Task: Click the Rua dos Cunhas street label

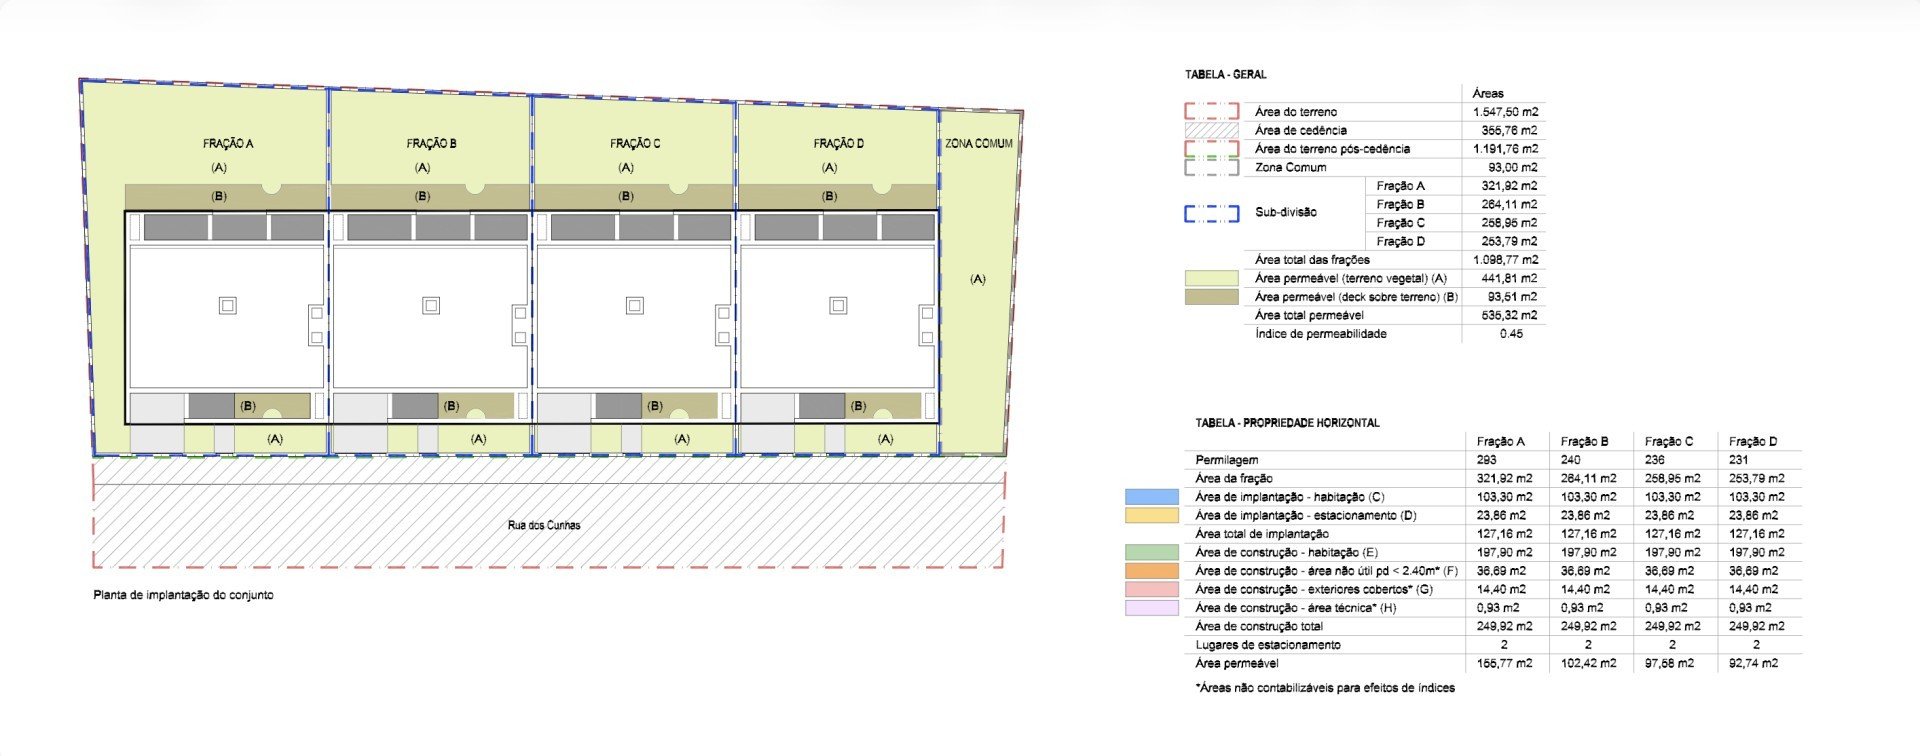Action: pos(544,525)
